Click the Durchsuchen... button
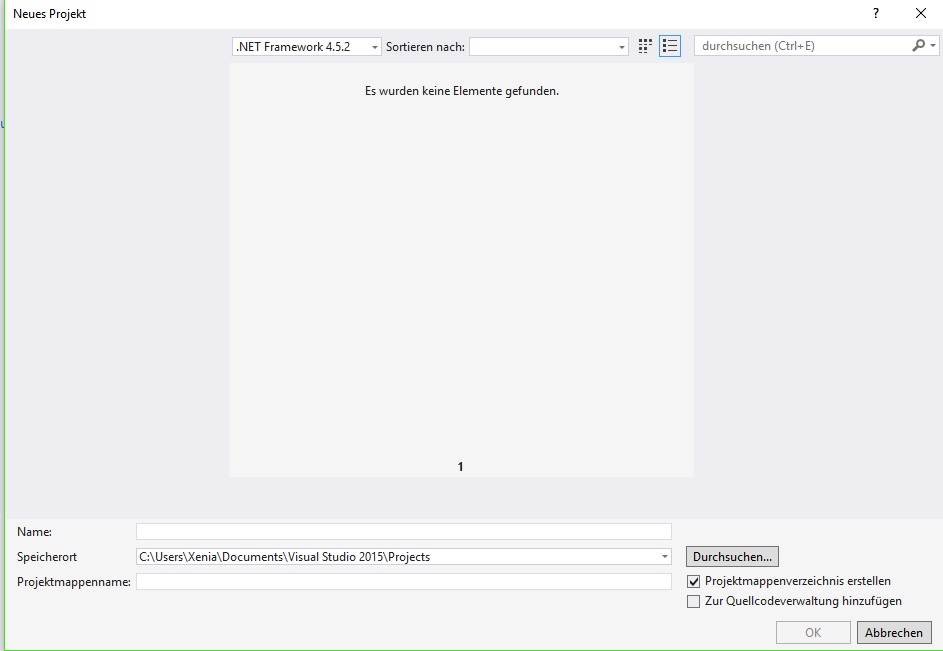This screenshot has height=651, width=943. pyautogui.click(x=733, y=557)
